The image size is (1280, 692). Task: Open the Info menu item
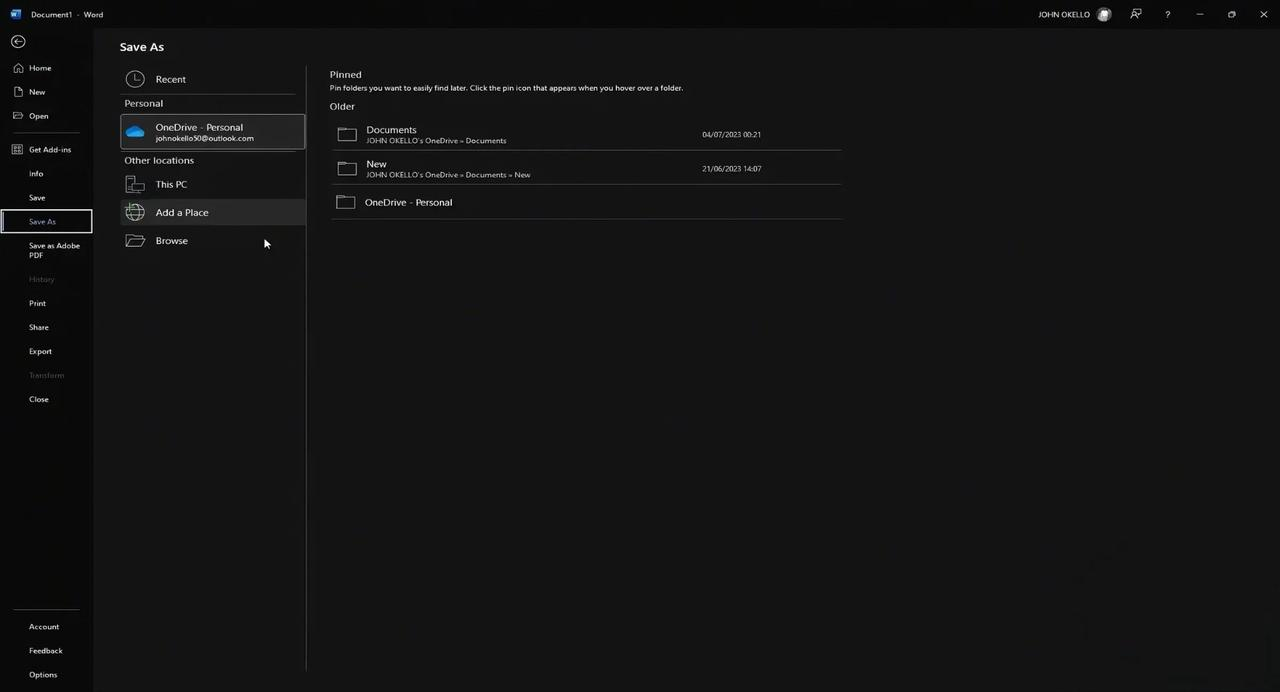click(x=36, y=174)
